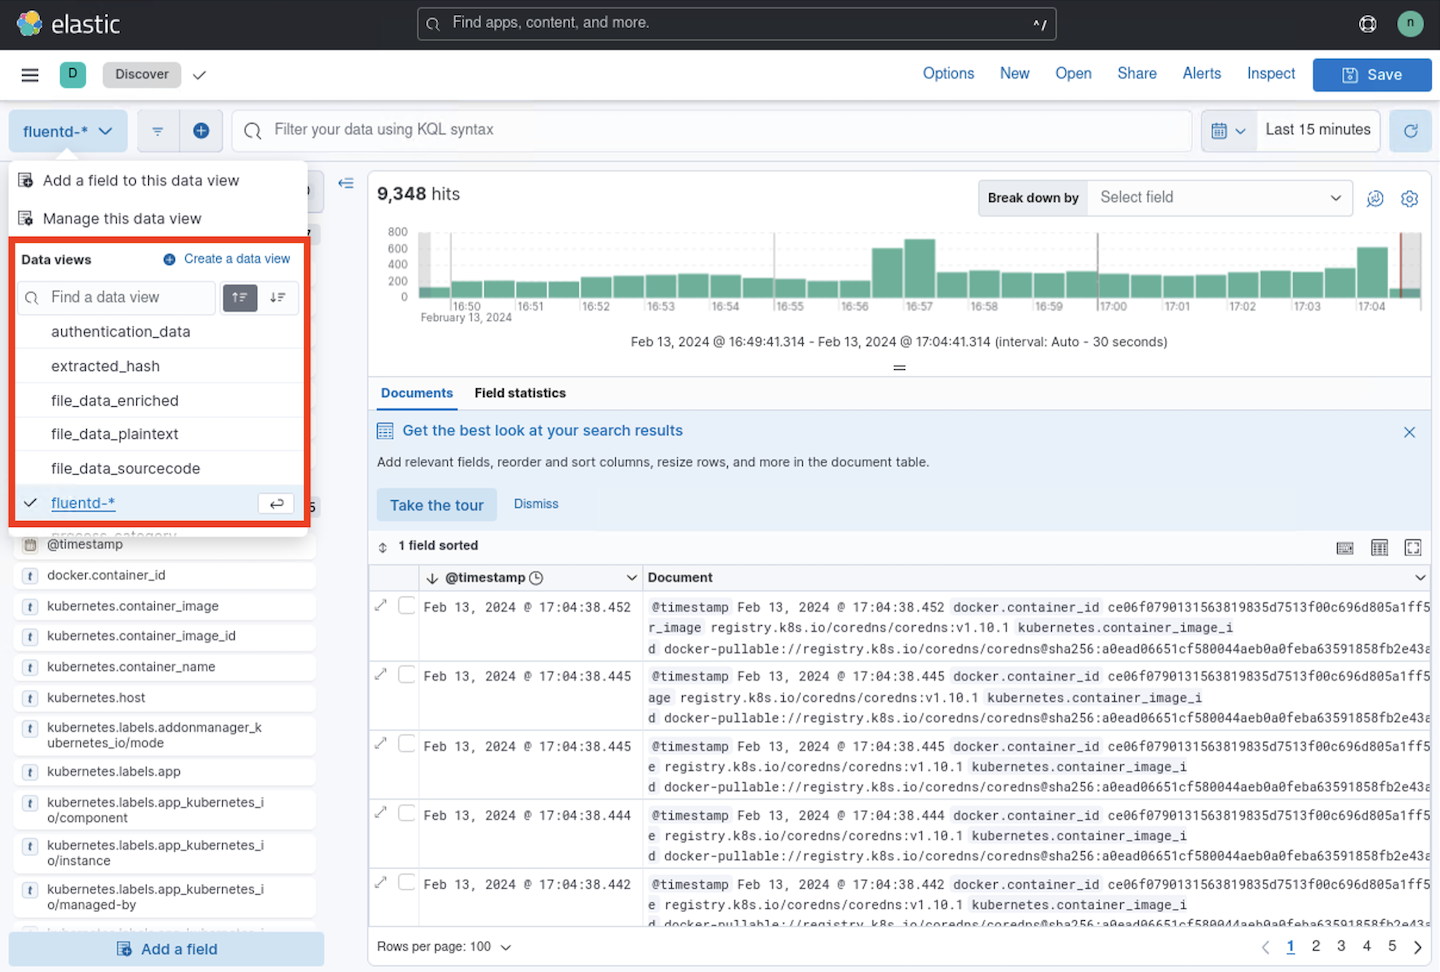1440x972 pixels.
Task: Open keyboard shortcuts display options icon
Action: (1345, 548)
